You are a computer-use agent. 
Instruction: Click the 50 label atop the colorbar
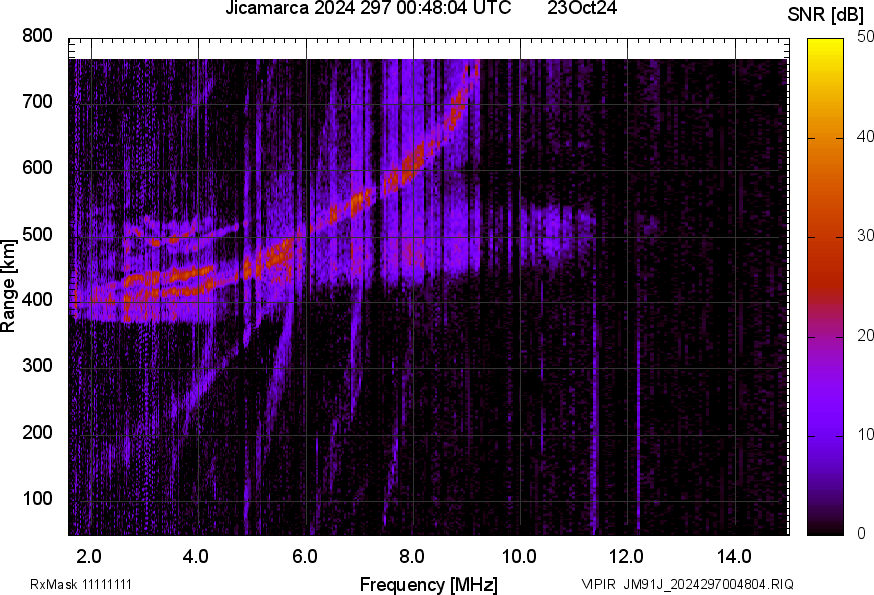point(865,37)
